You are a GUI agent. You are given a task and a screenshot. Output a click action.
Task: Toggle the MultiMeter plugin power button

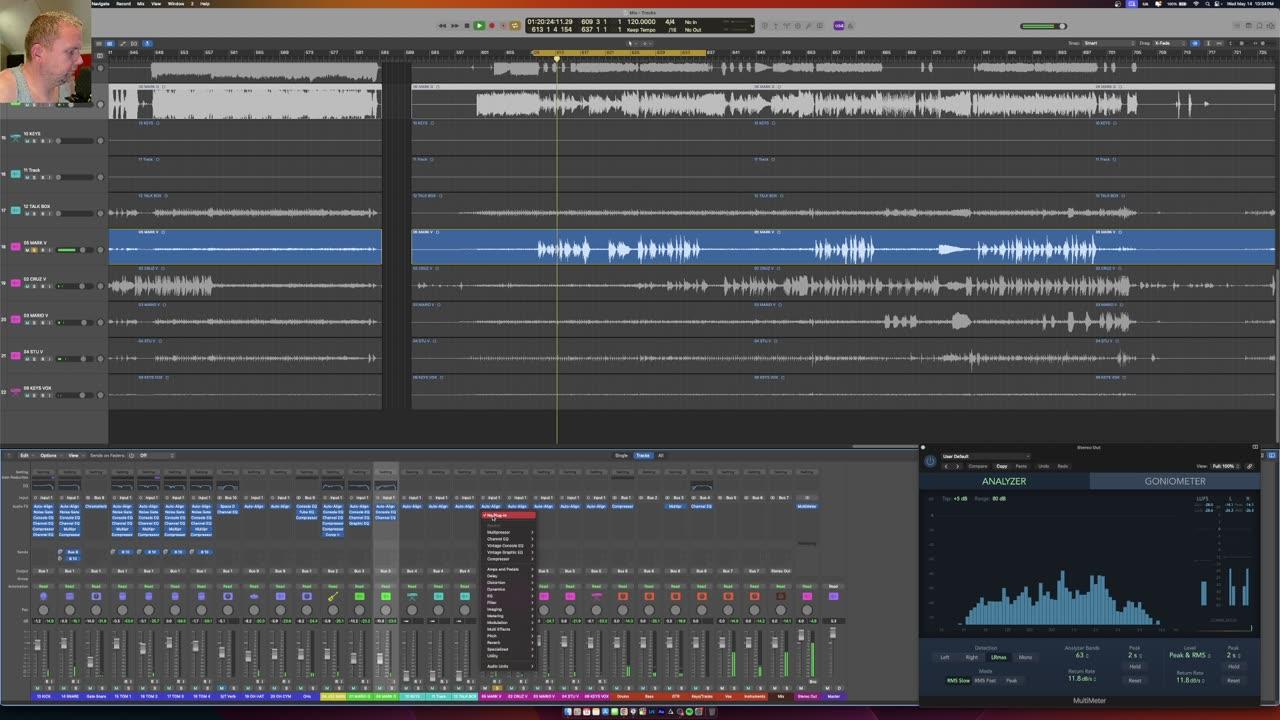coord(930,461)
